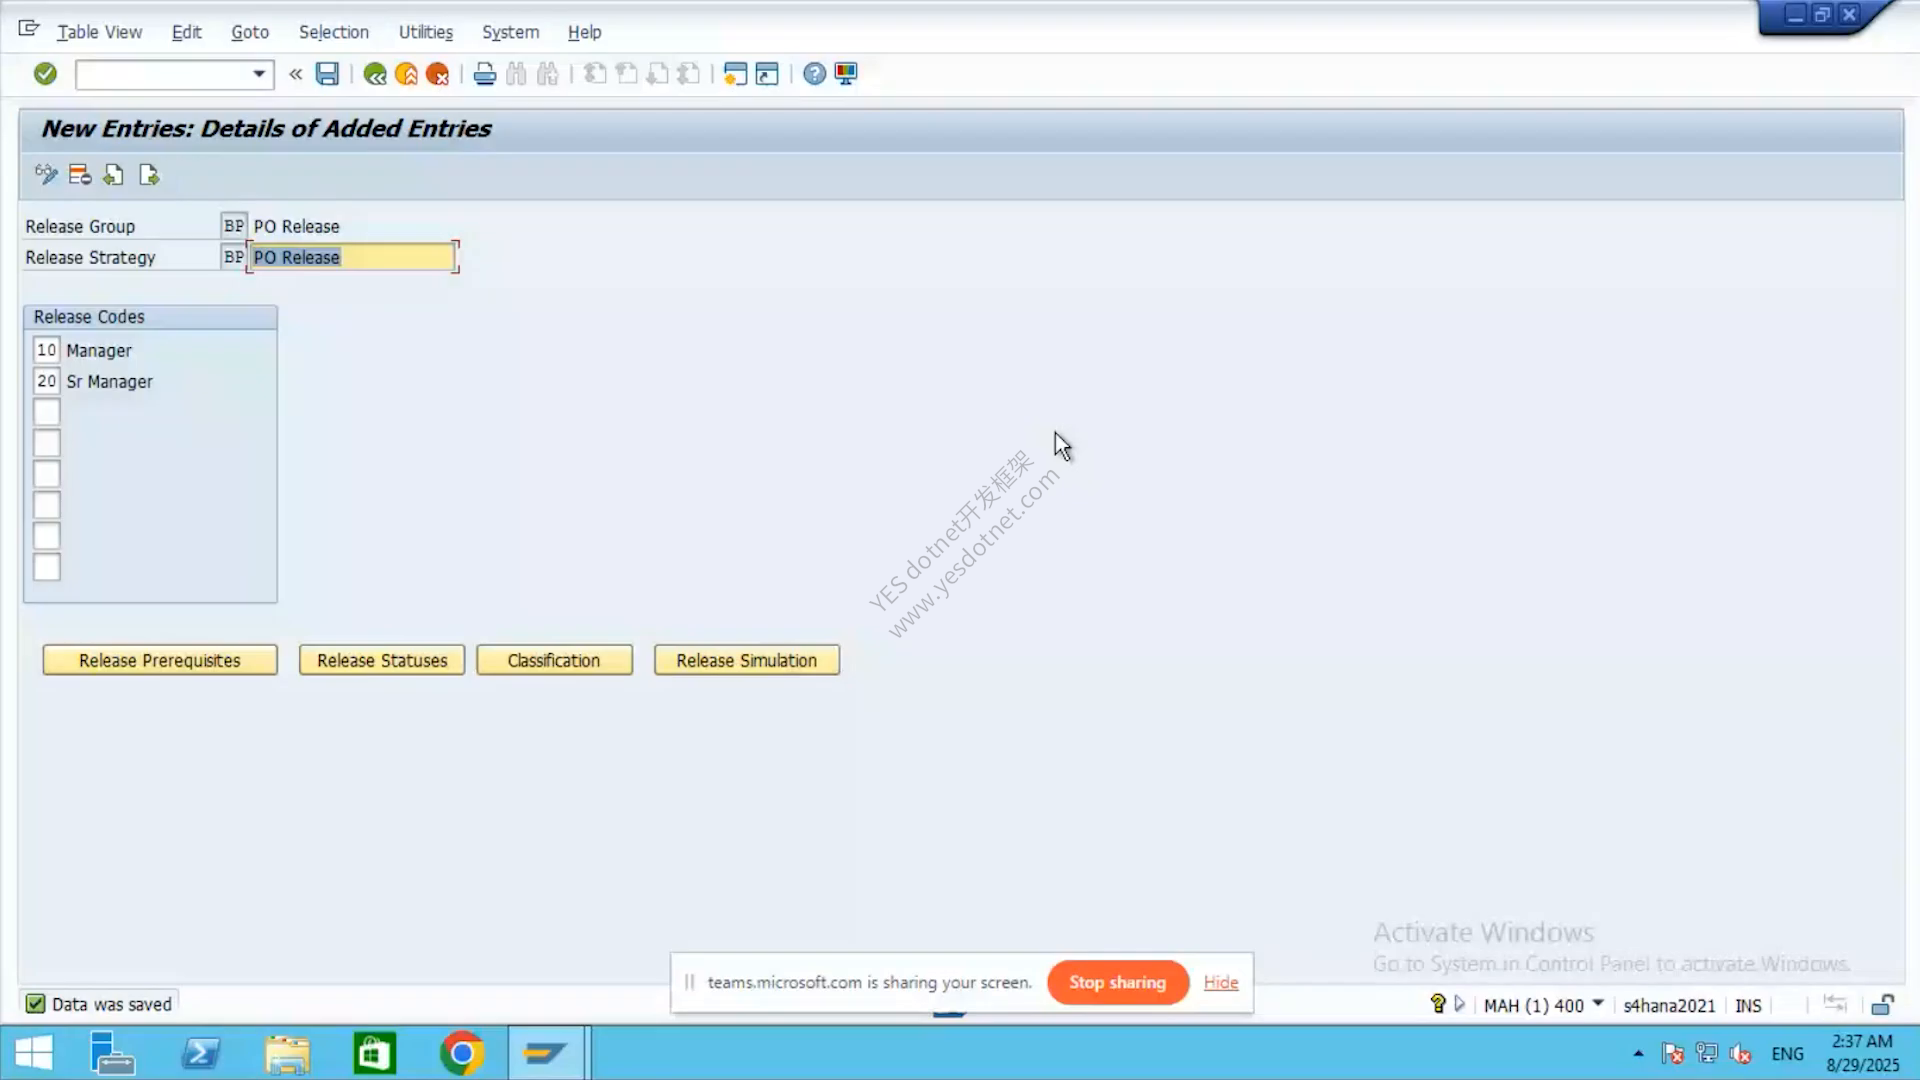
Task: Click release code field containing 10
Action: (x=46, y=350)
